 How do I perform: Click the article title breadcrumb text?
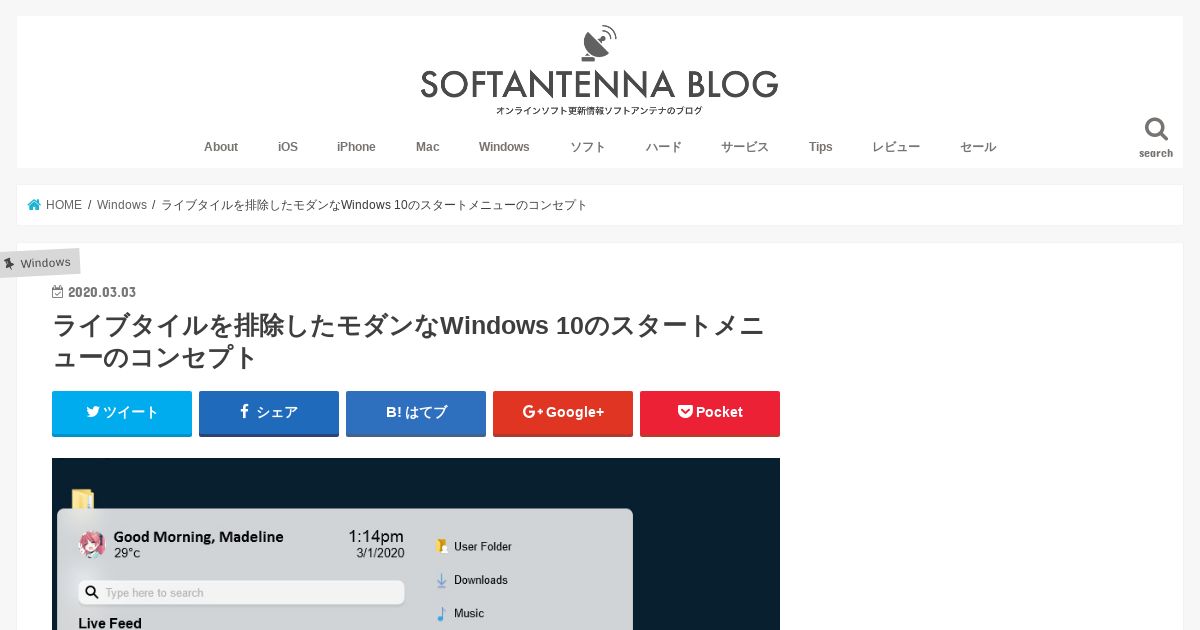[374, 205]
